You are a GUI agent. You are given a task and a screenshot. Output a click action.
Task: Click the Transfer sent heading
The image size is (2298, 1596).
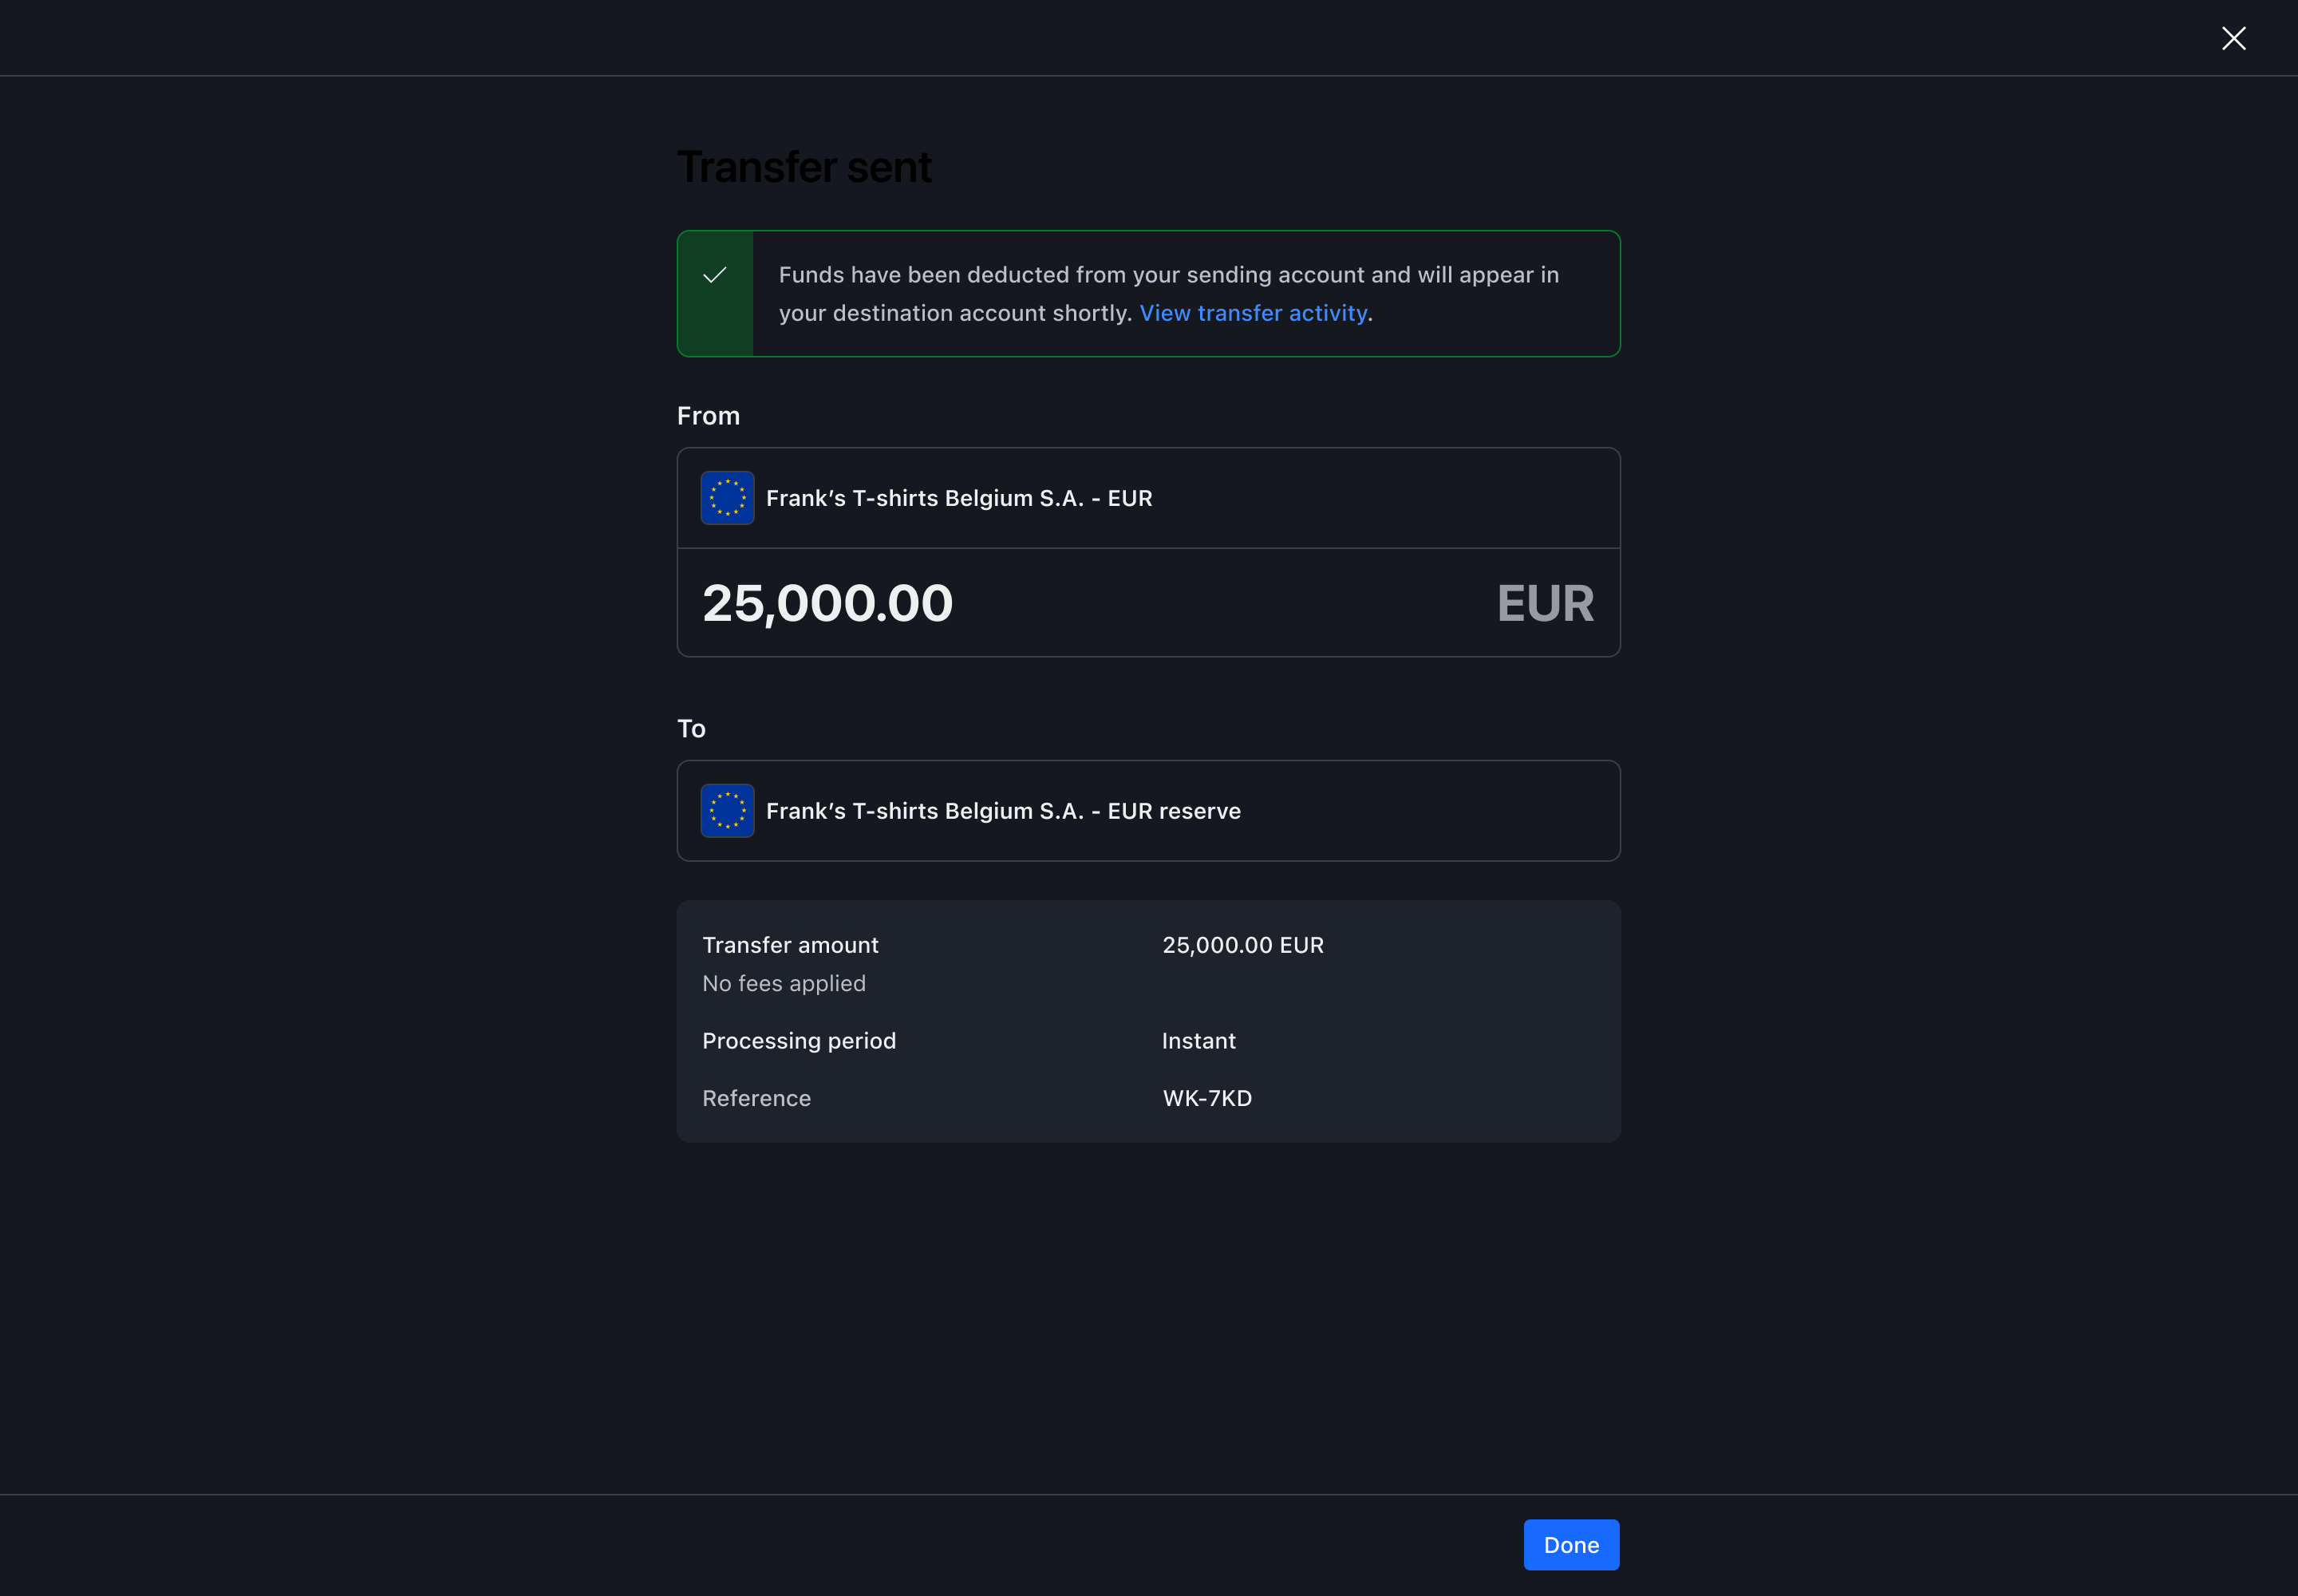coord(804,167)
